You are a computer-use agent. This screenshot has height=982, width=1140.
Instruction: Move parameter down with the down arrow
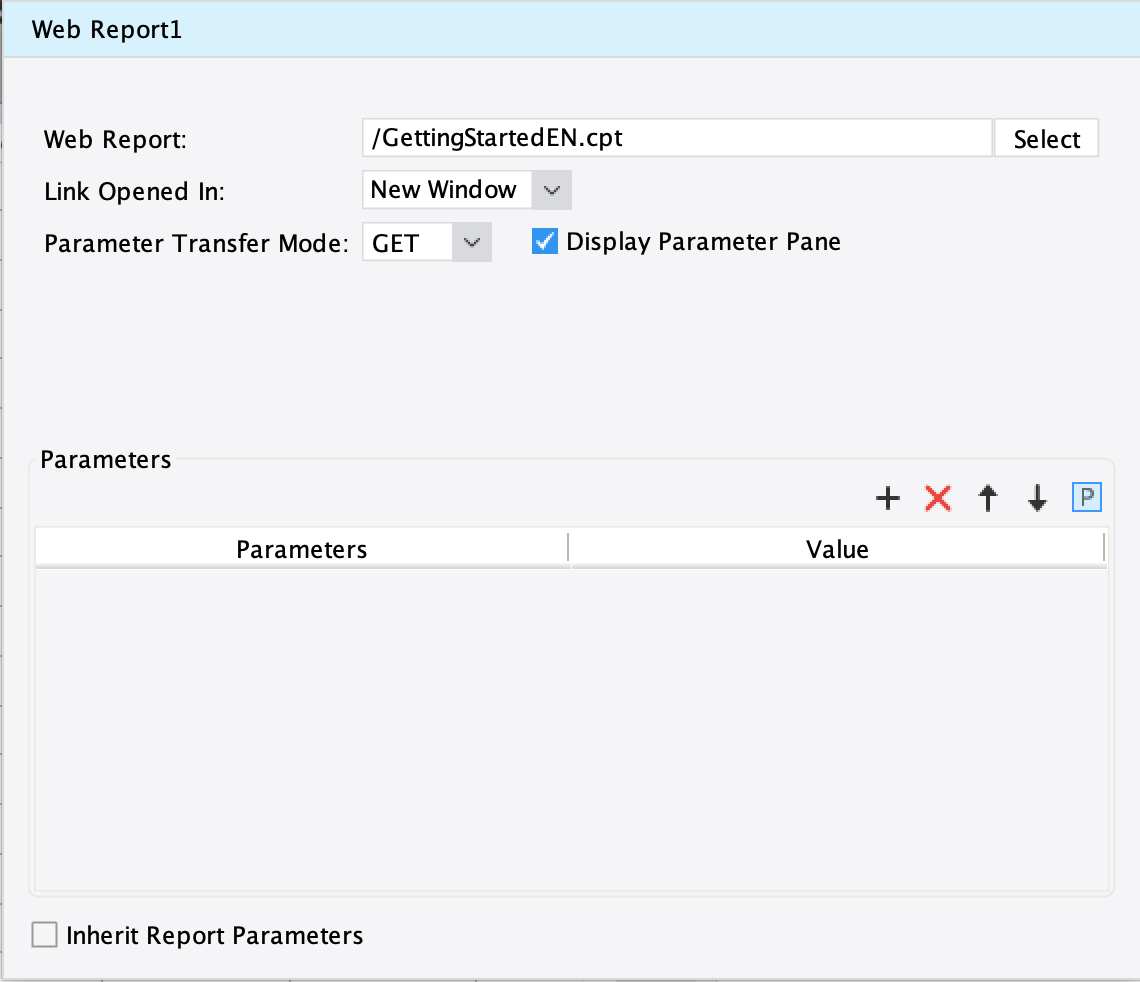1037,499
